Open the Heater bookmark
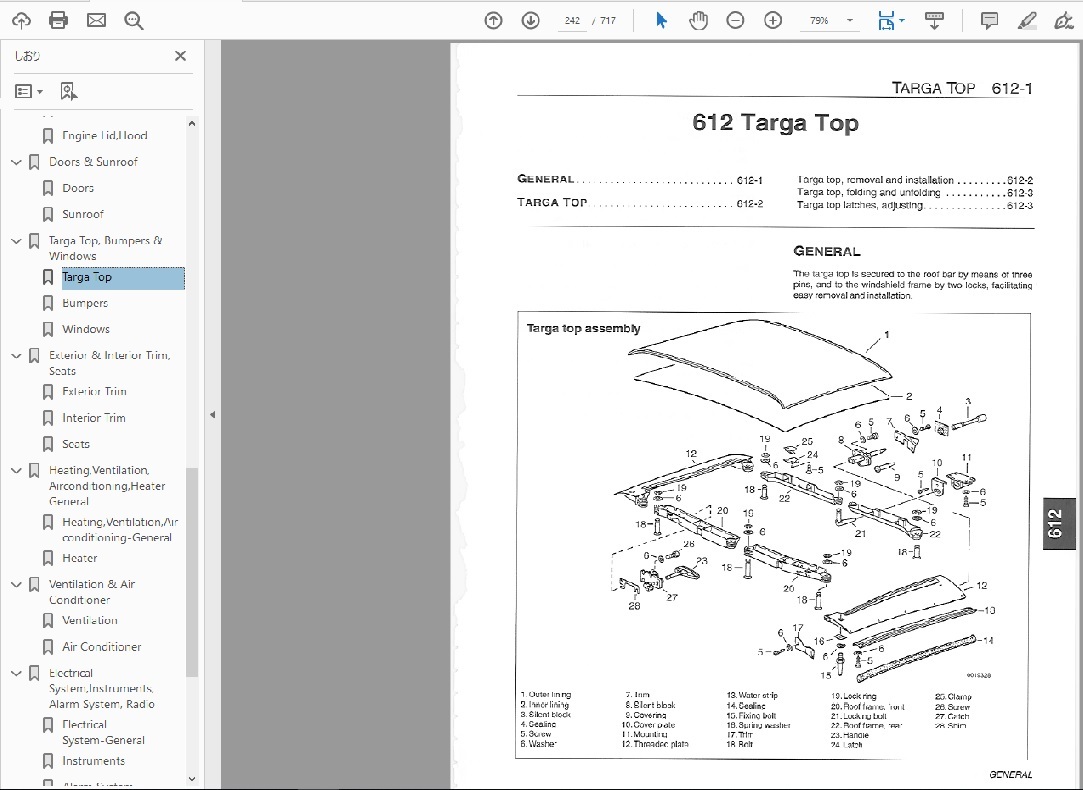 click(x=79, y=558)
